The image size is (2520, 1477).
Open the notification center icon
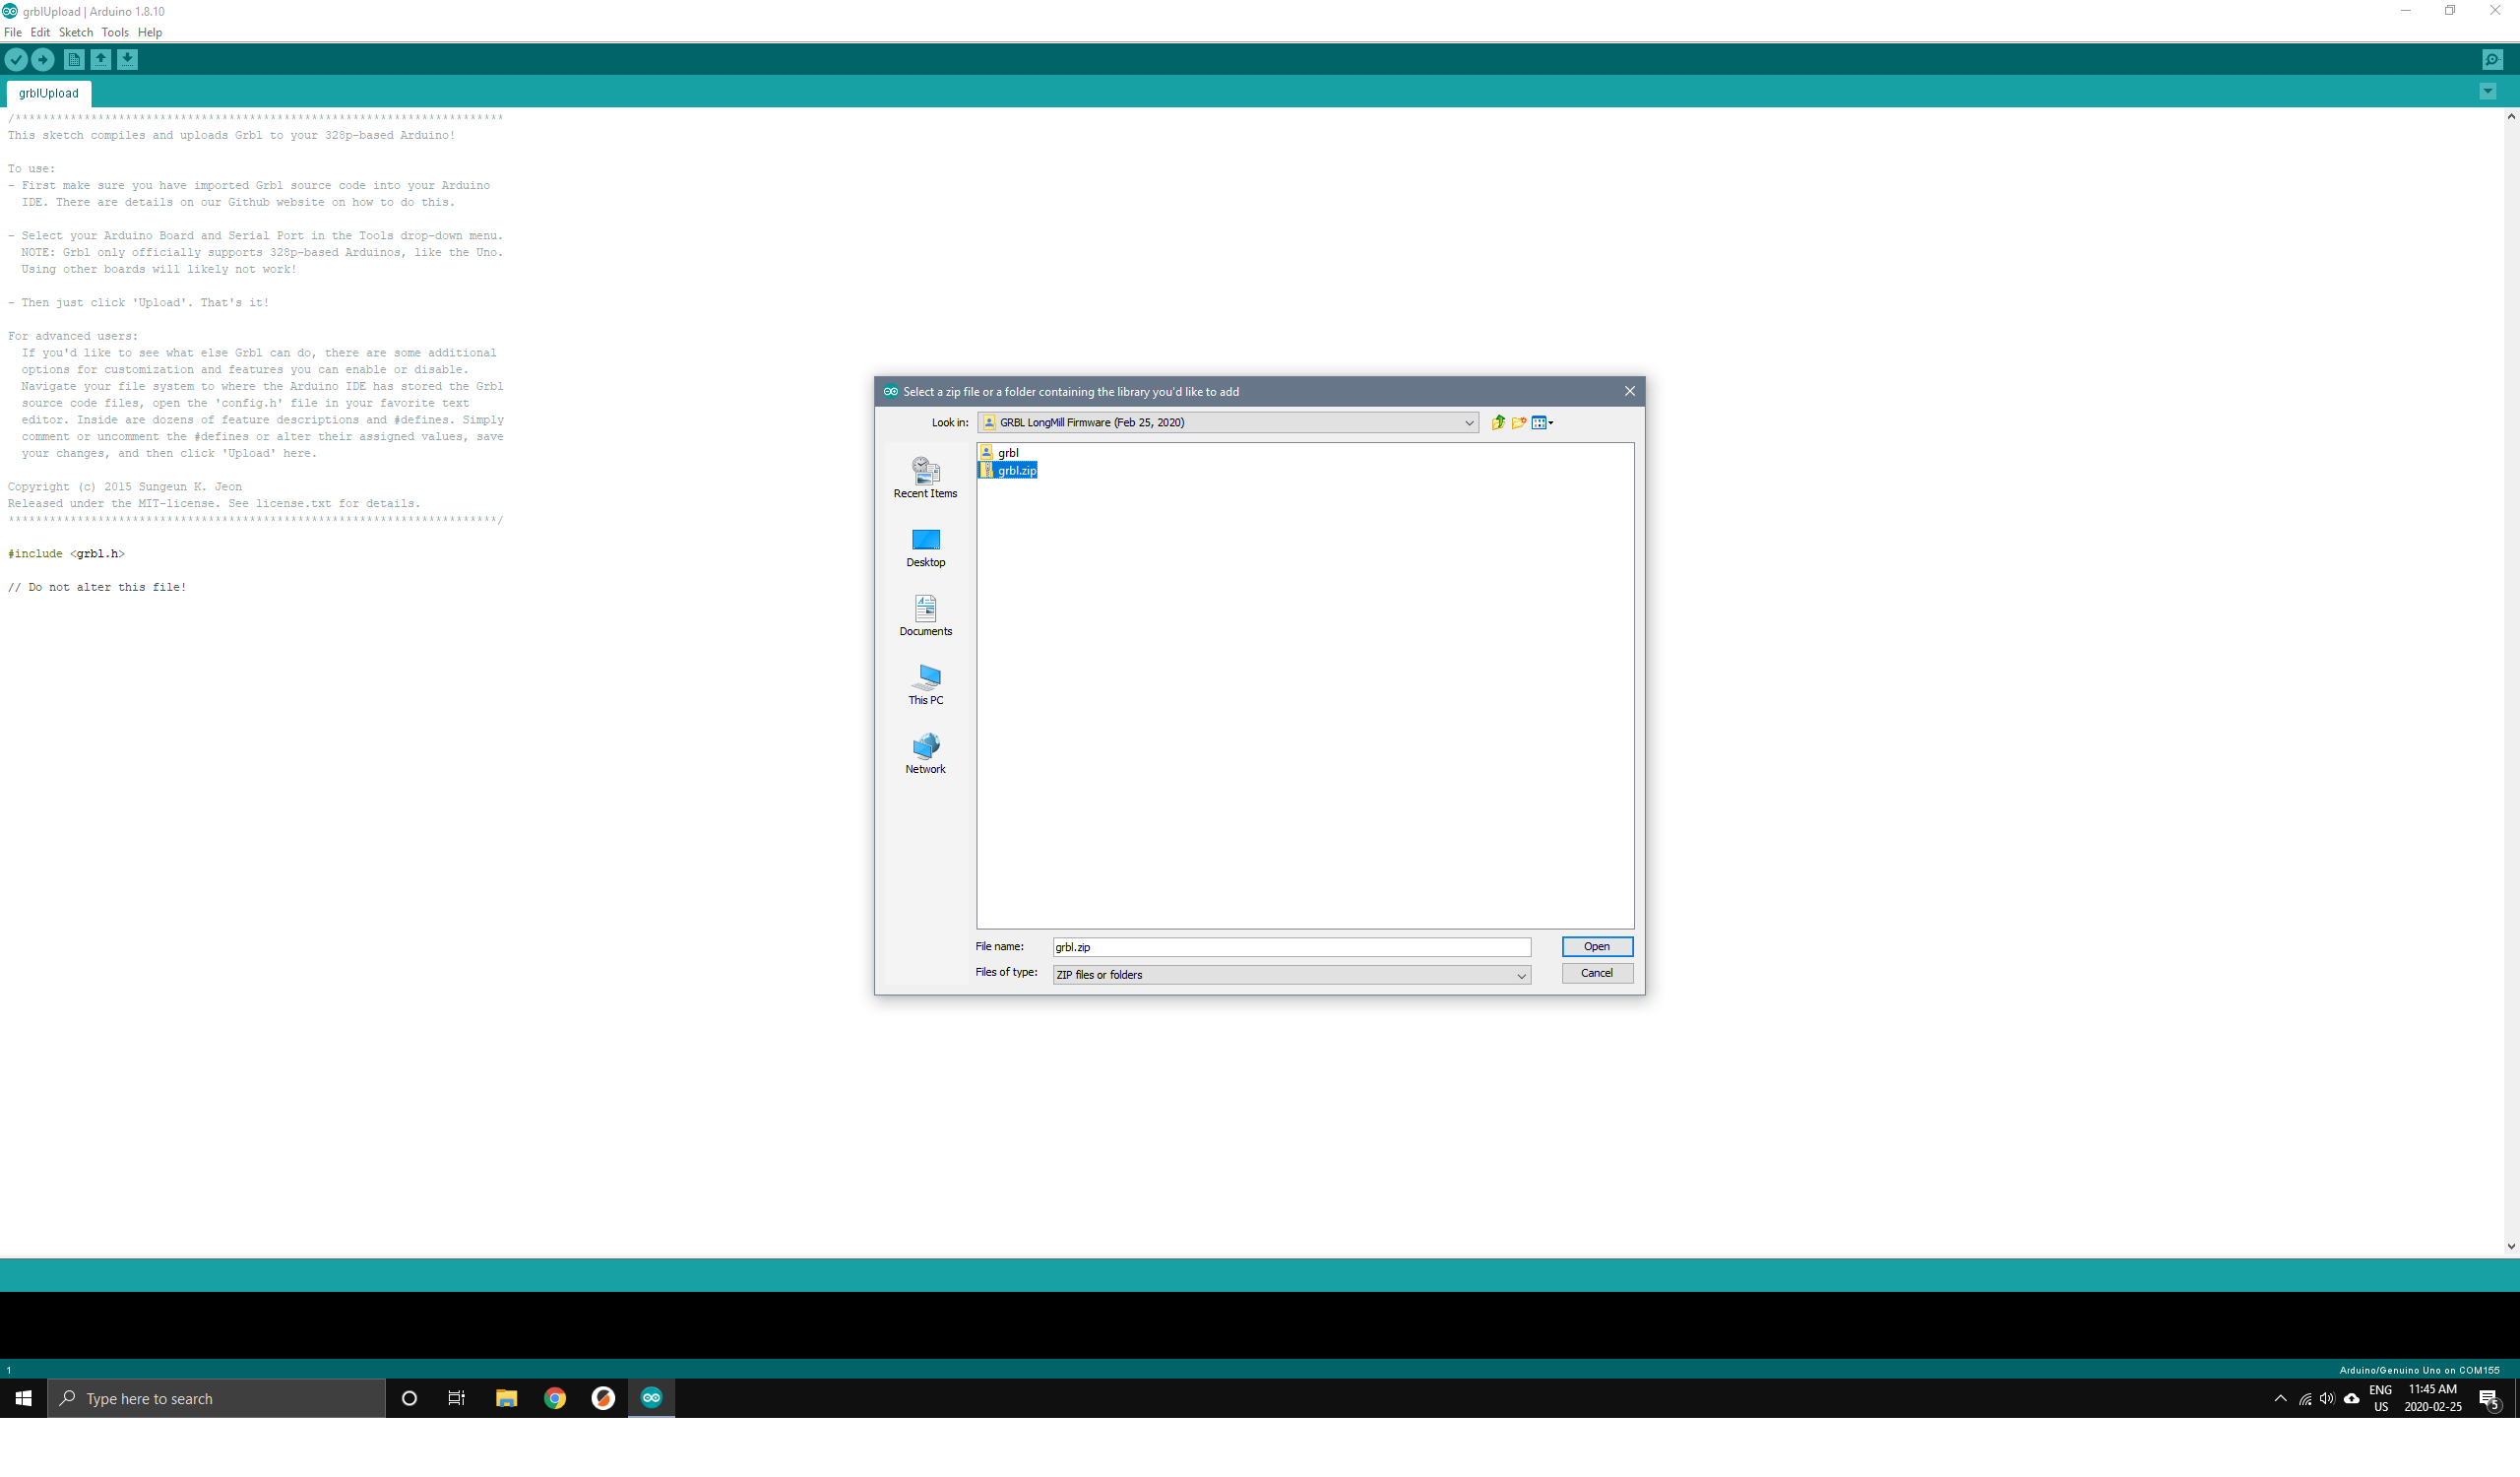click(x=2491, y=1400)
